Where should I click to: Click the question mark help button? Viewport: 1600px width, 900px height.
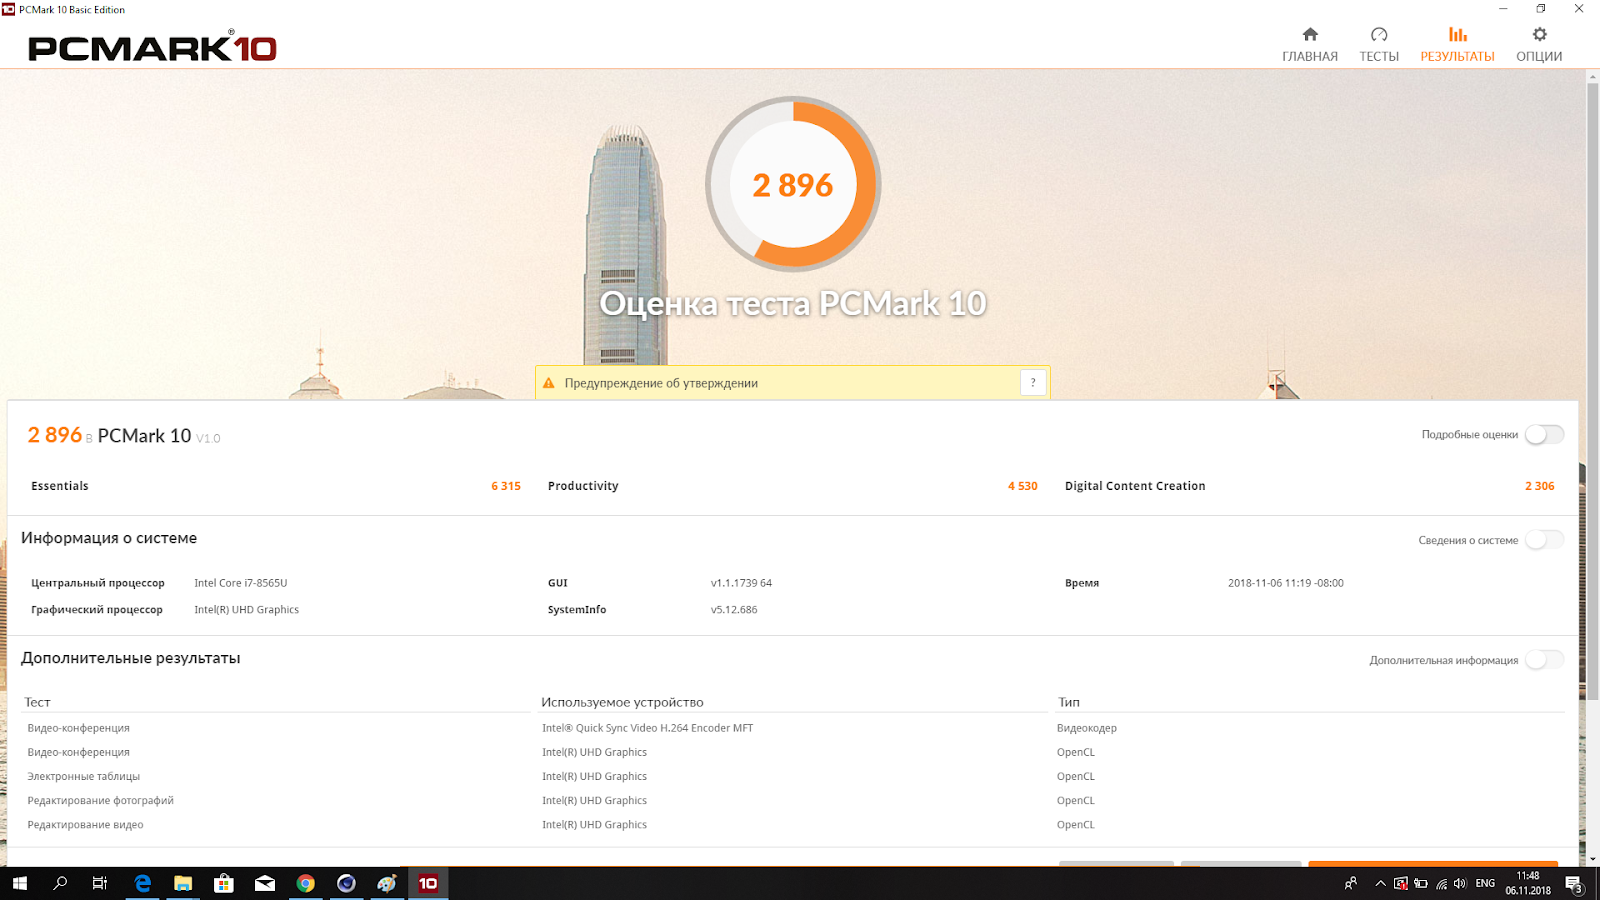tap(1033, 383)
